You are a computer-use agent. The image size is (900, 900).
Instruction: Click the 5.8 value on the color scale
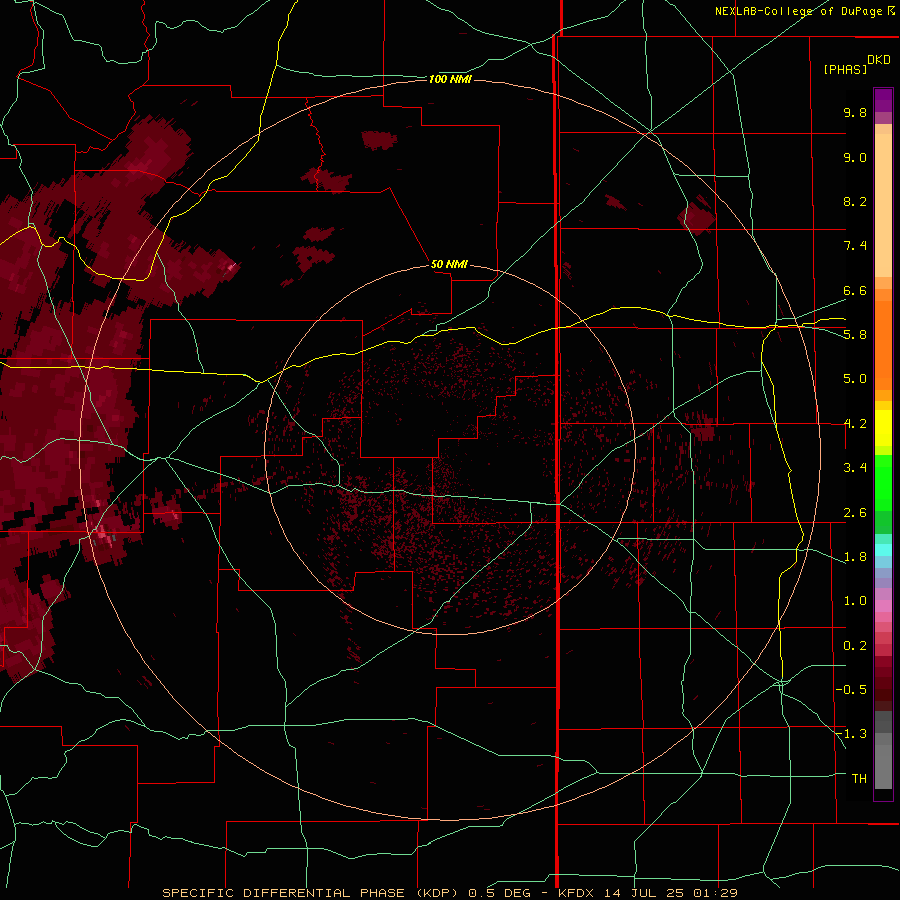pos(855,335)
